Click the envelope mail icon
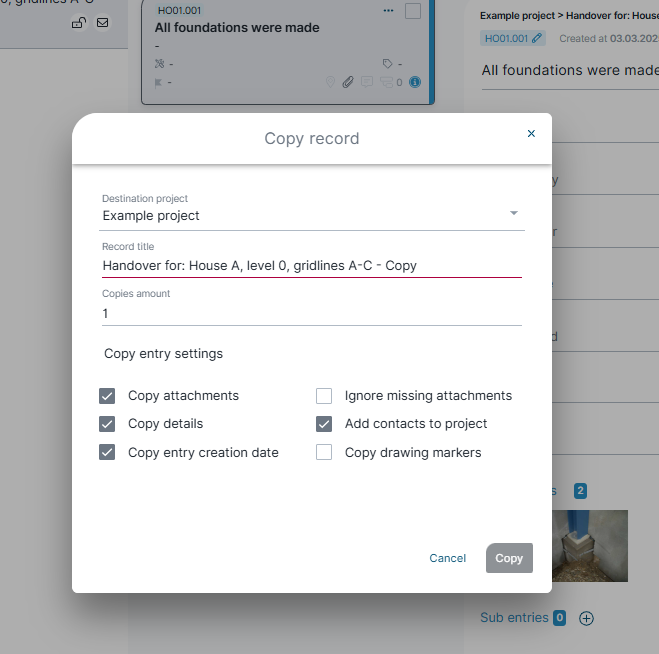This screenshot has height=654, width=659. pos(103,23)
